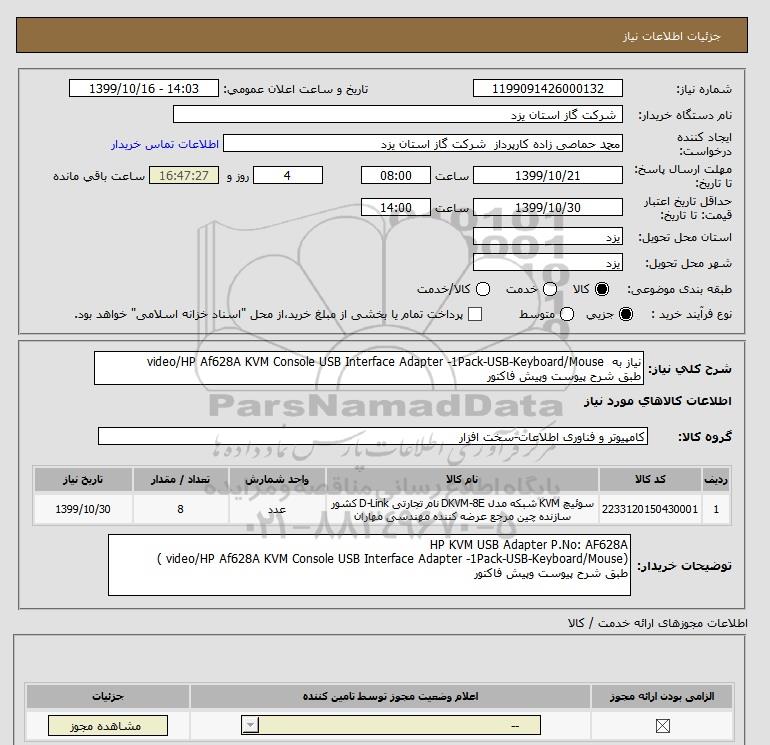Viewport: 770px width, 745px height.
Task: Click the price validity date 1399/10/30
Action: 548,207
